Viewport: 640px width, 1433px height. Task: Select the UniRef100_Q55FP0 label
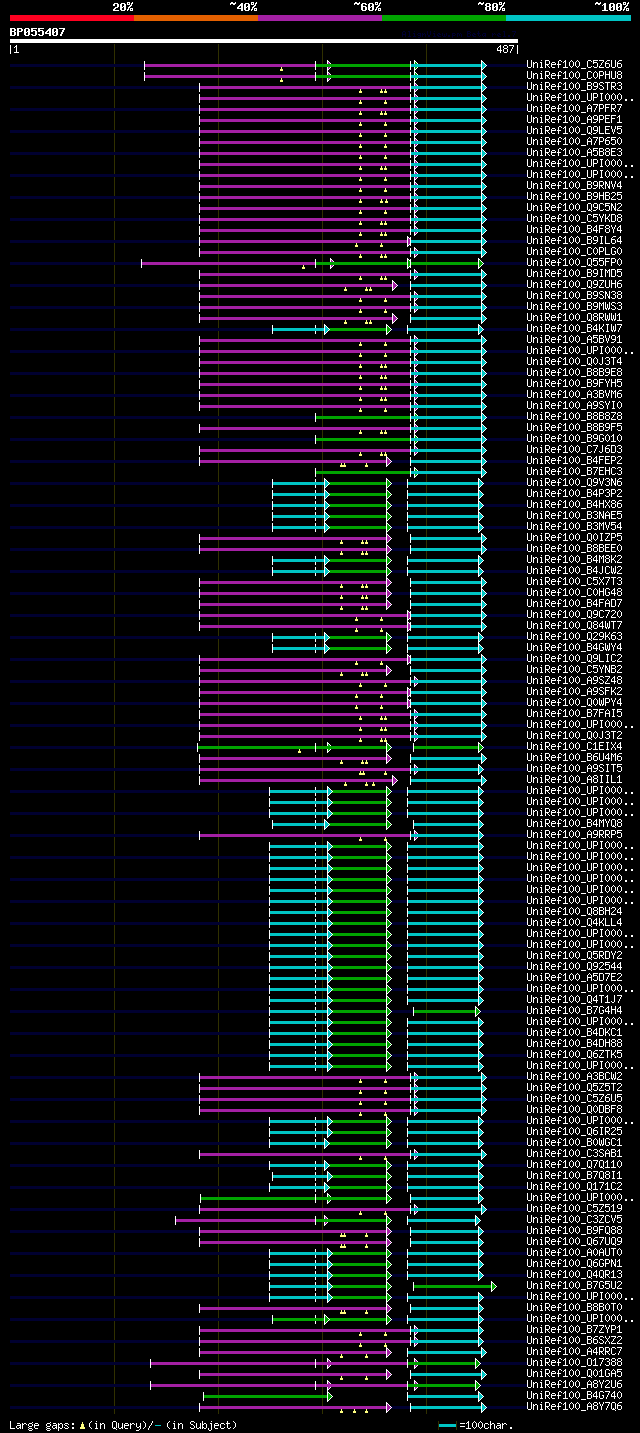pyautogui.click(x=574, y=263)
